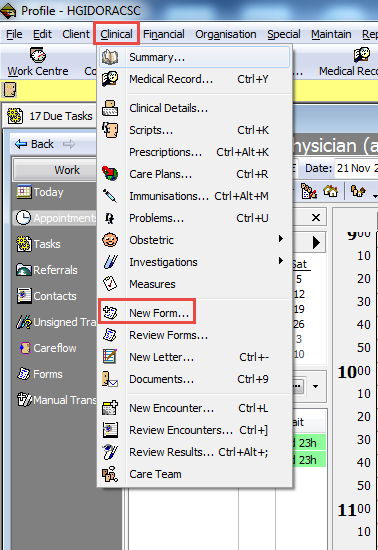Image resolution: width=378 pixels, height=550 pixels.
Task: Choose Scripts in the Clinical menu
Action: tap(194, 130)
